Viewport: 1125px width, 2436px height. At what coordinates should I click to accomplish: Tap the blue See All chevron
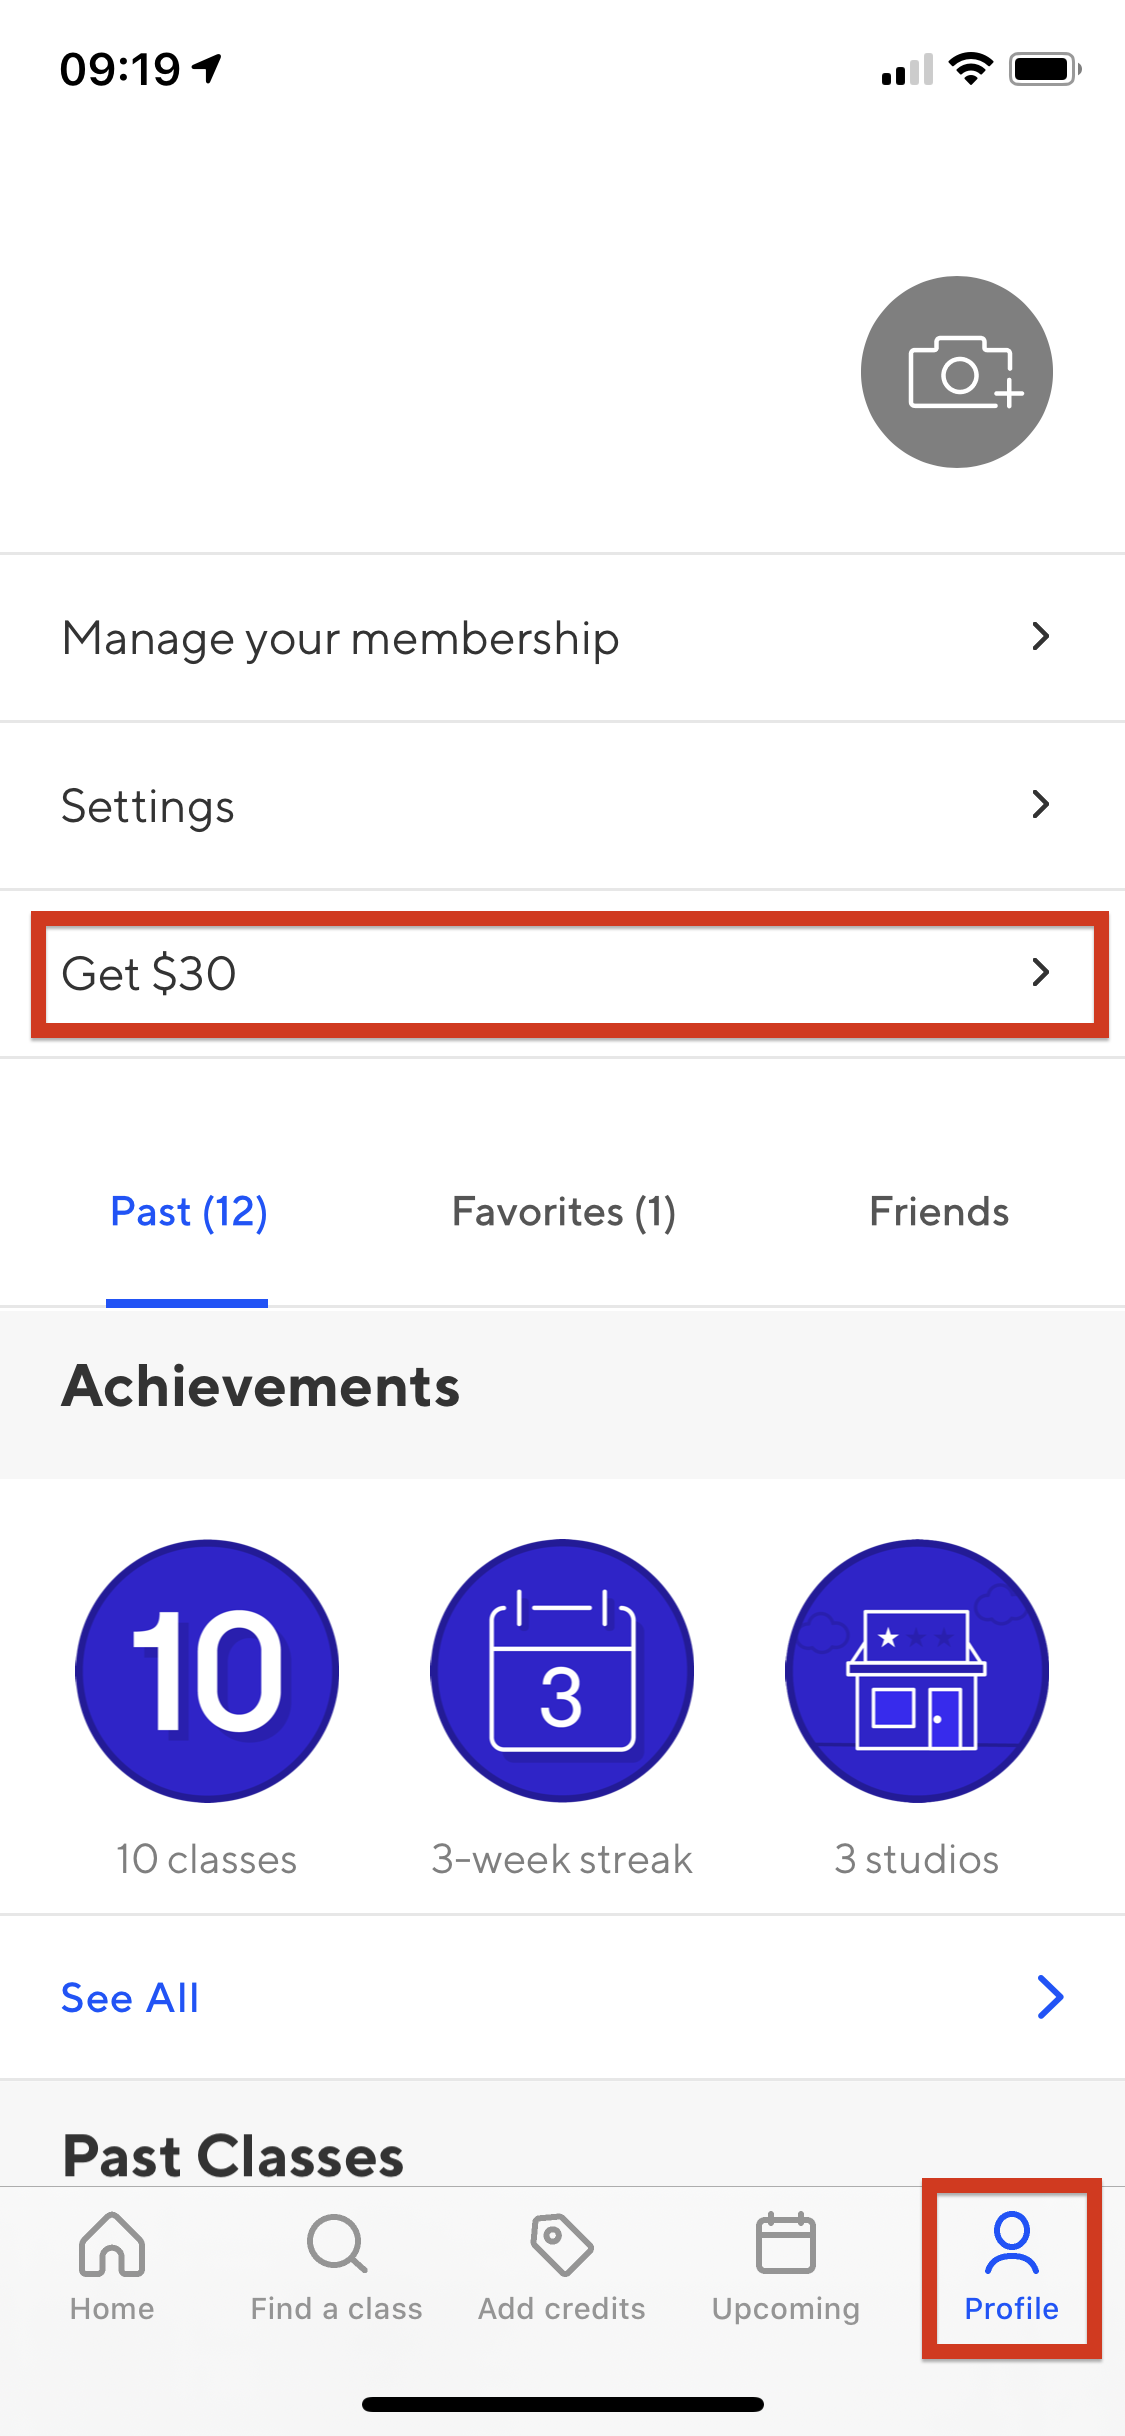pos(1050,1997)
